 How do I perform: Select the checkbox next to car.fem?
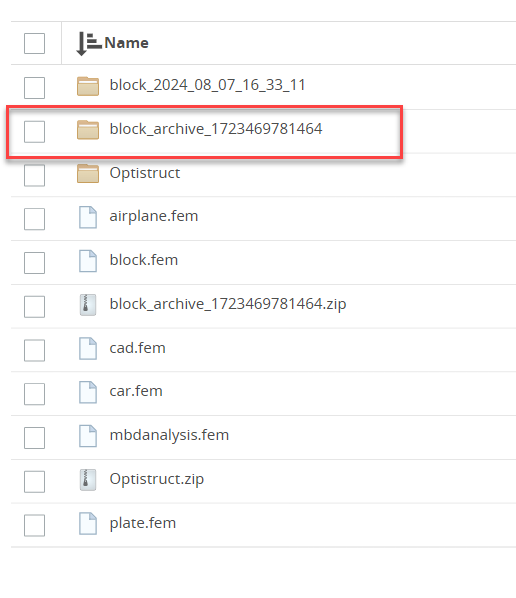click(34, 394)
